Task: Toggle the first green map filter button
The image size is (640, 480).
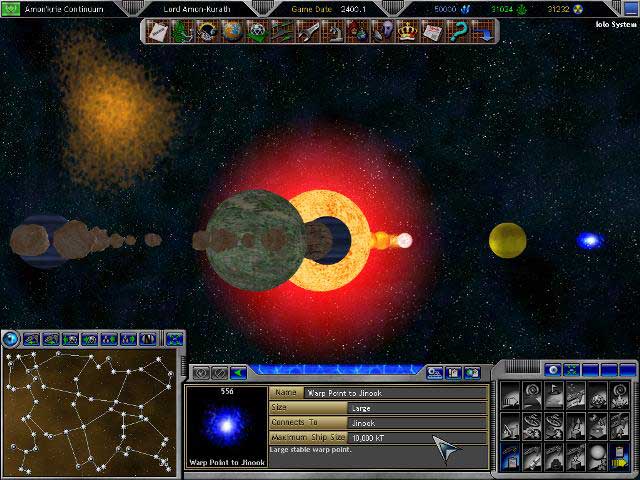Action: [32, 339]
